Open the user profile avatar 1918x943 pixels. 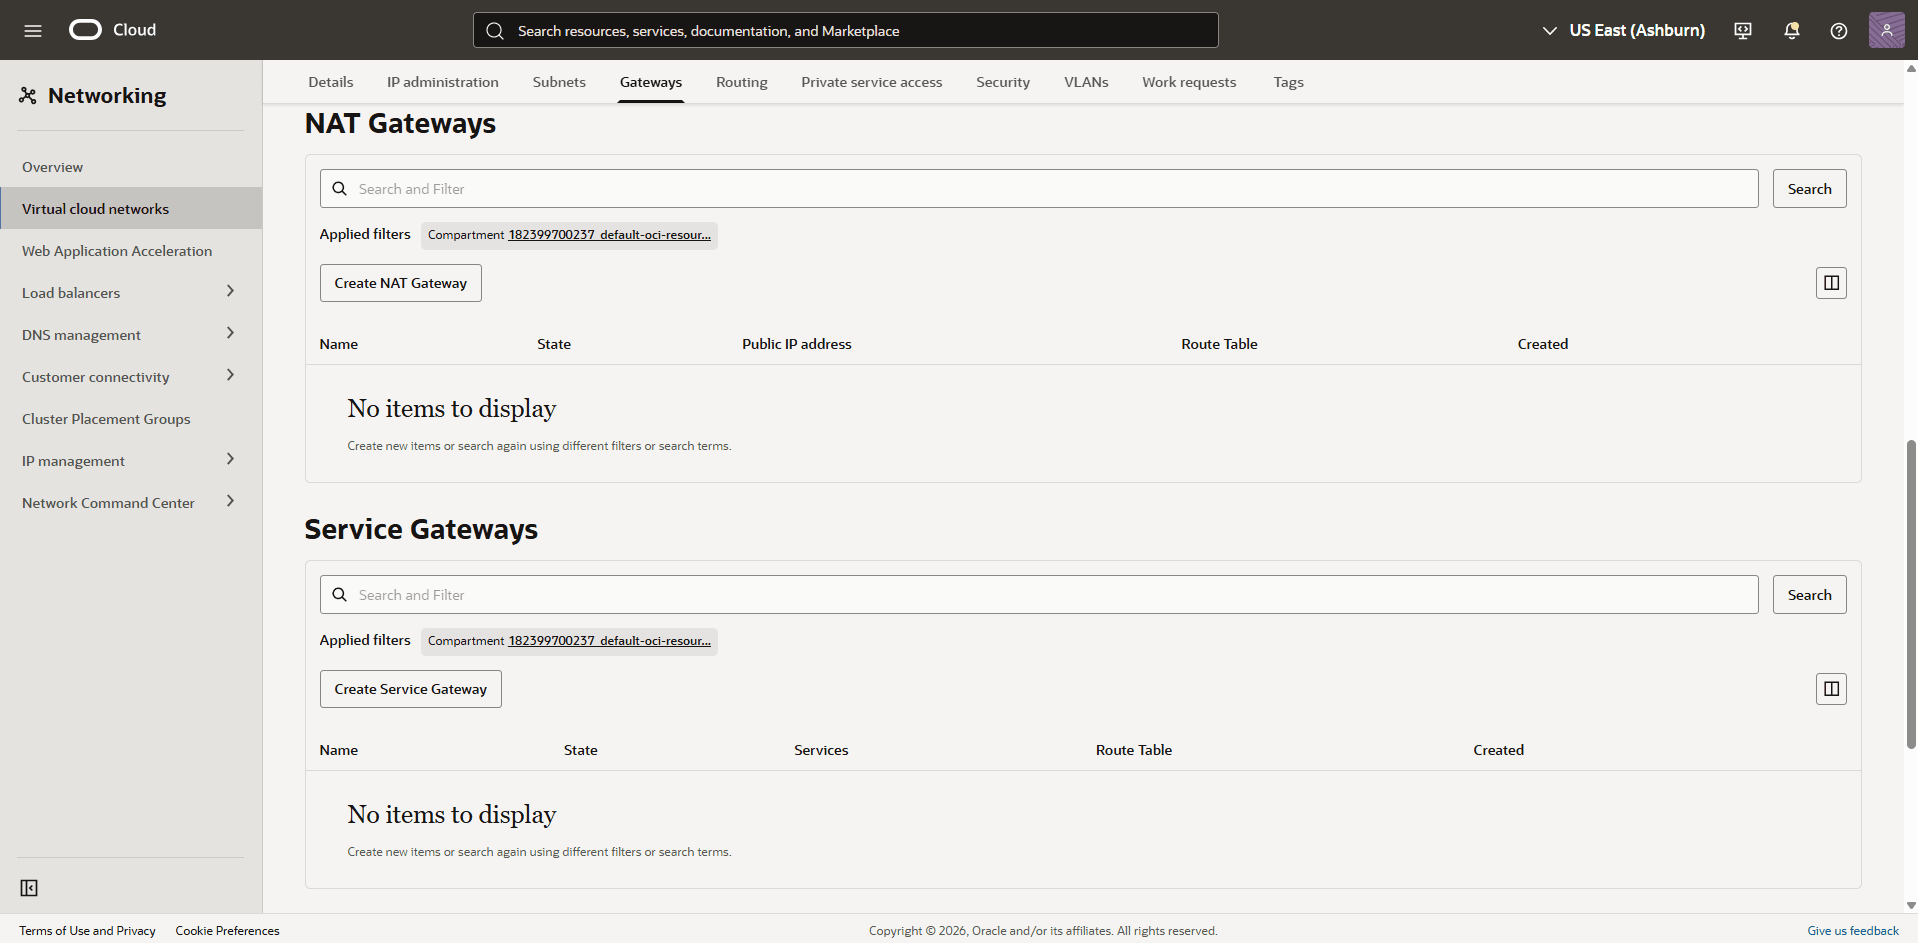(1886, 30)
